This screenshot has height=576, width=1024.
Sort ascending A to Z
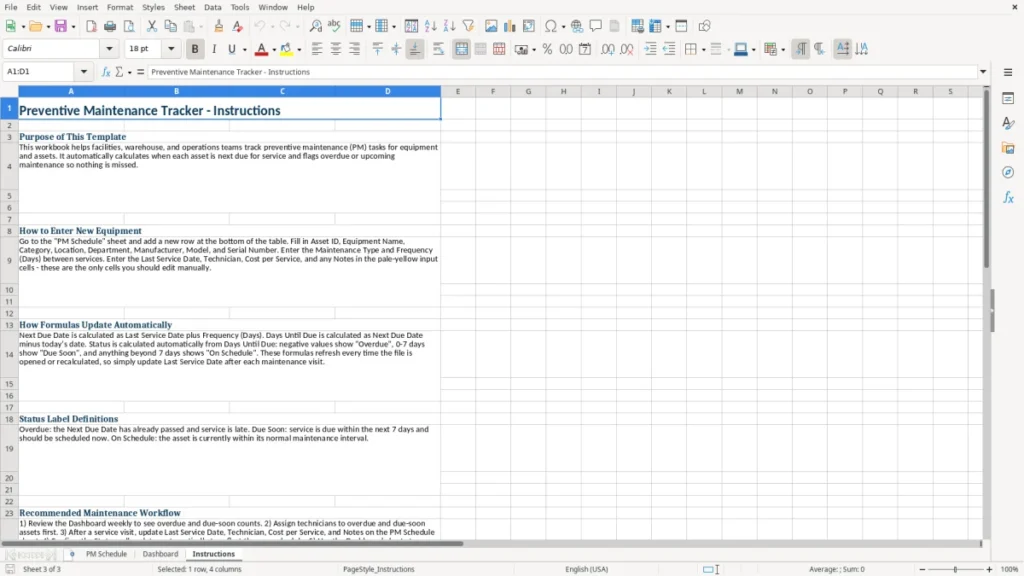[x=430, y=26]
